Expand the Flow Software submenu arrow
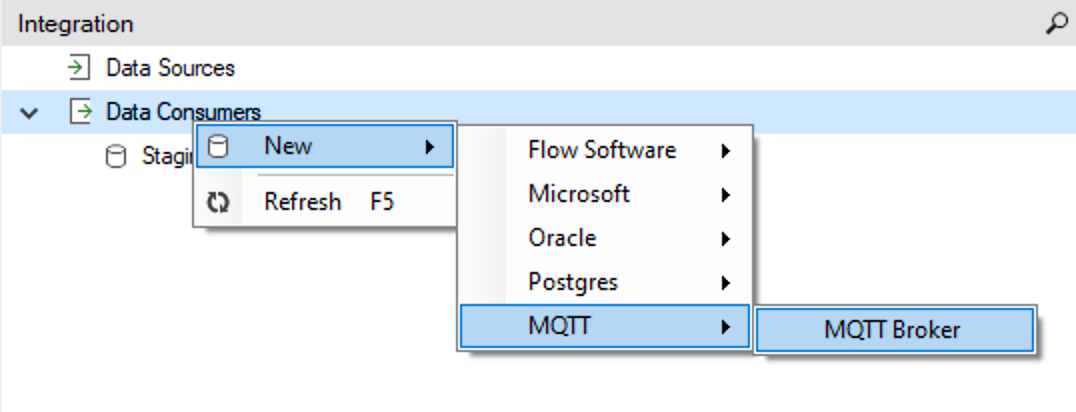Image resolution: width=1076 pixels, height=412 pixels. coord(725,151)
